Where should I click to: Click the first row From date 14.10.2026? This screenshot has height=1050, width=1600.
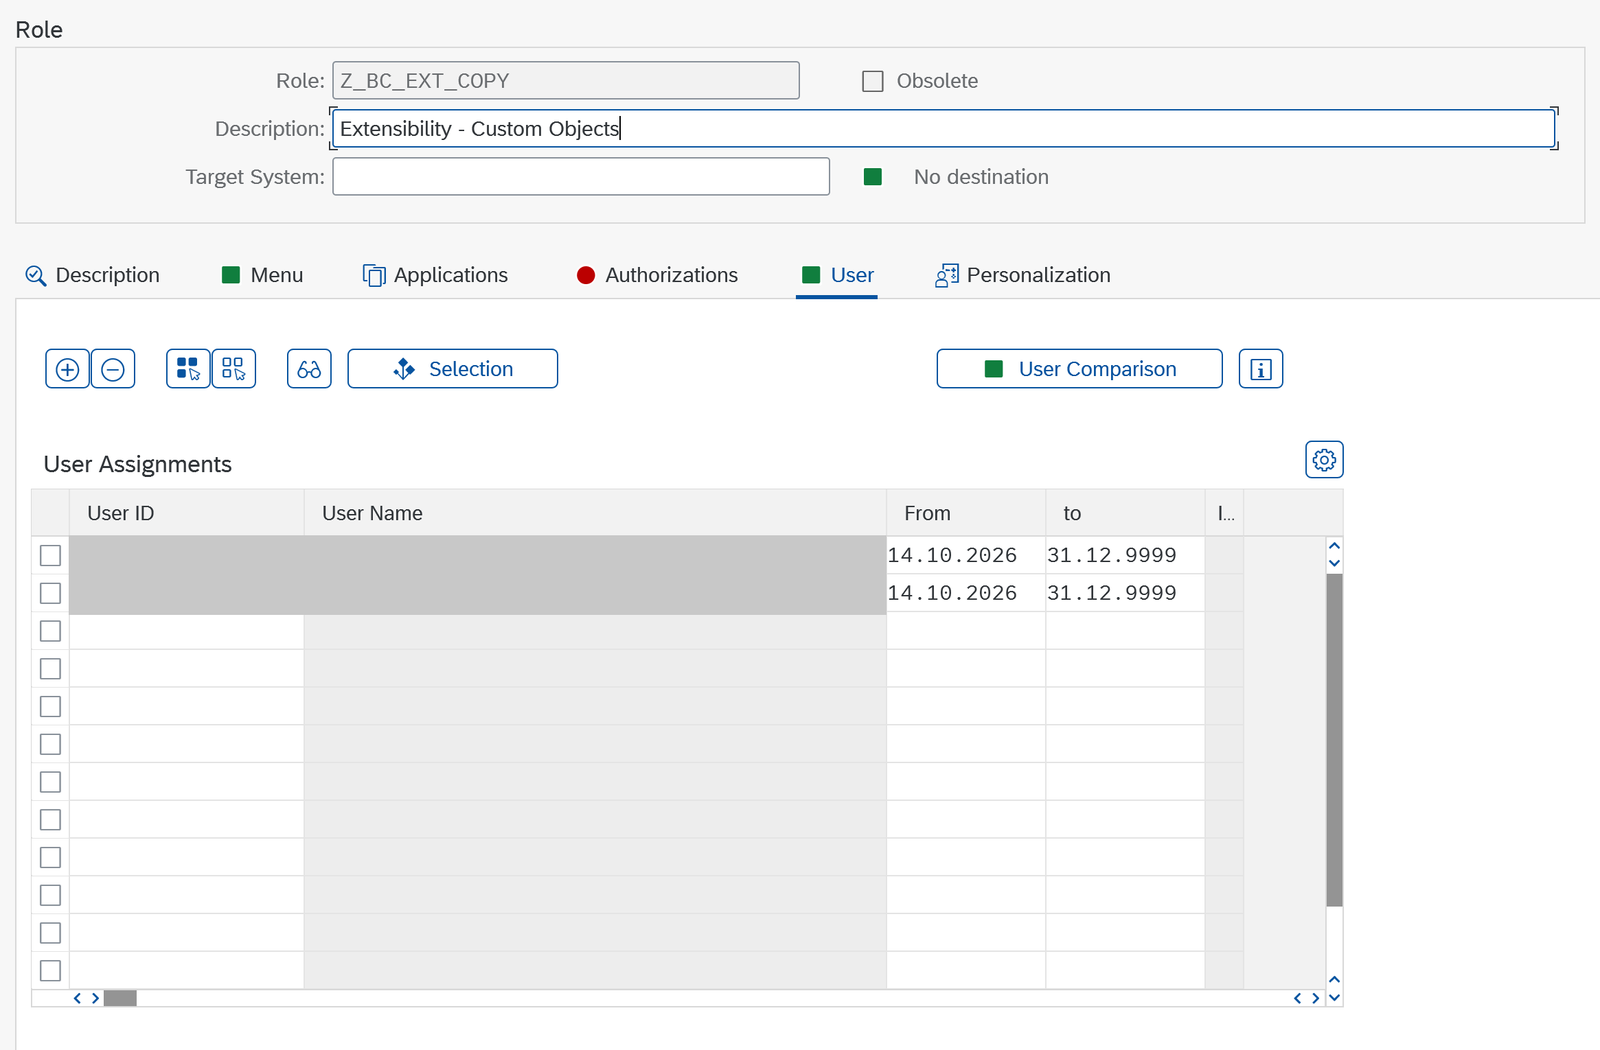[966, 555]
